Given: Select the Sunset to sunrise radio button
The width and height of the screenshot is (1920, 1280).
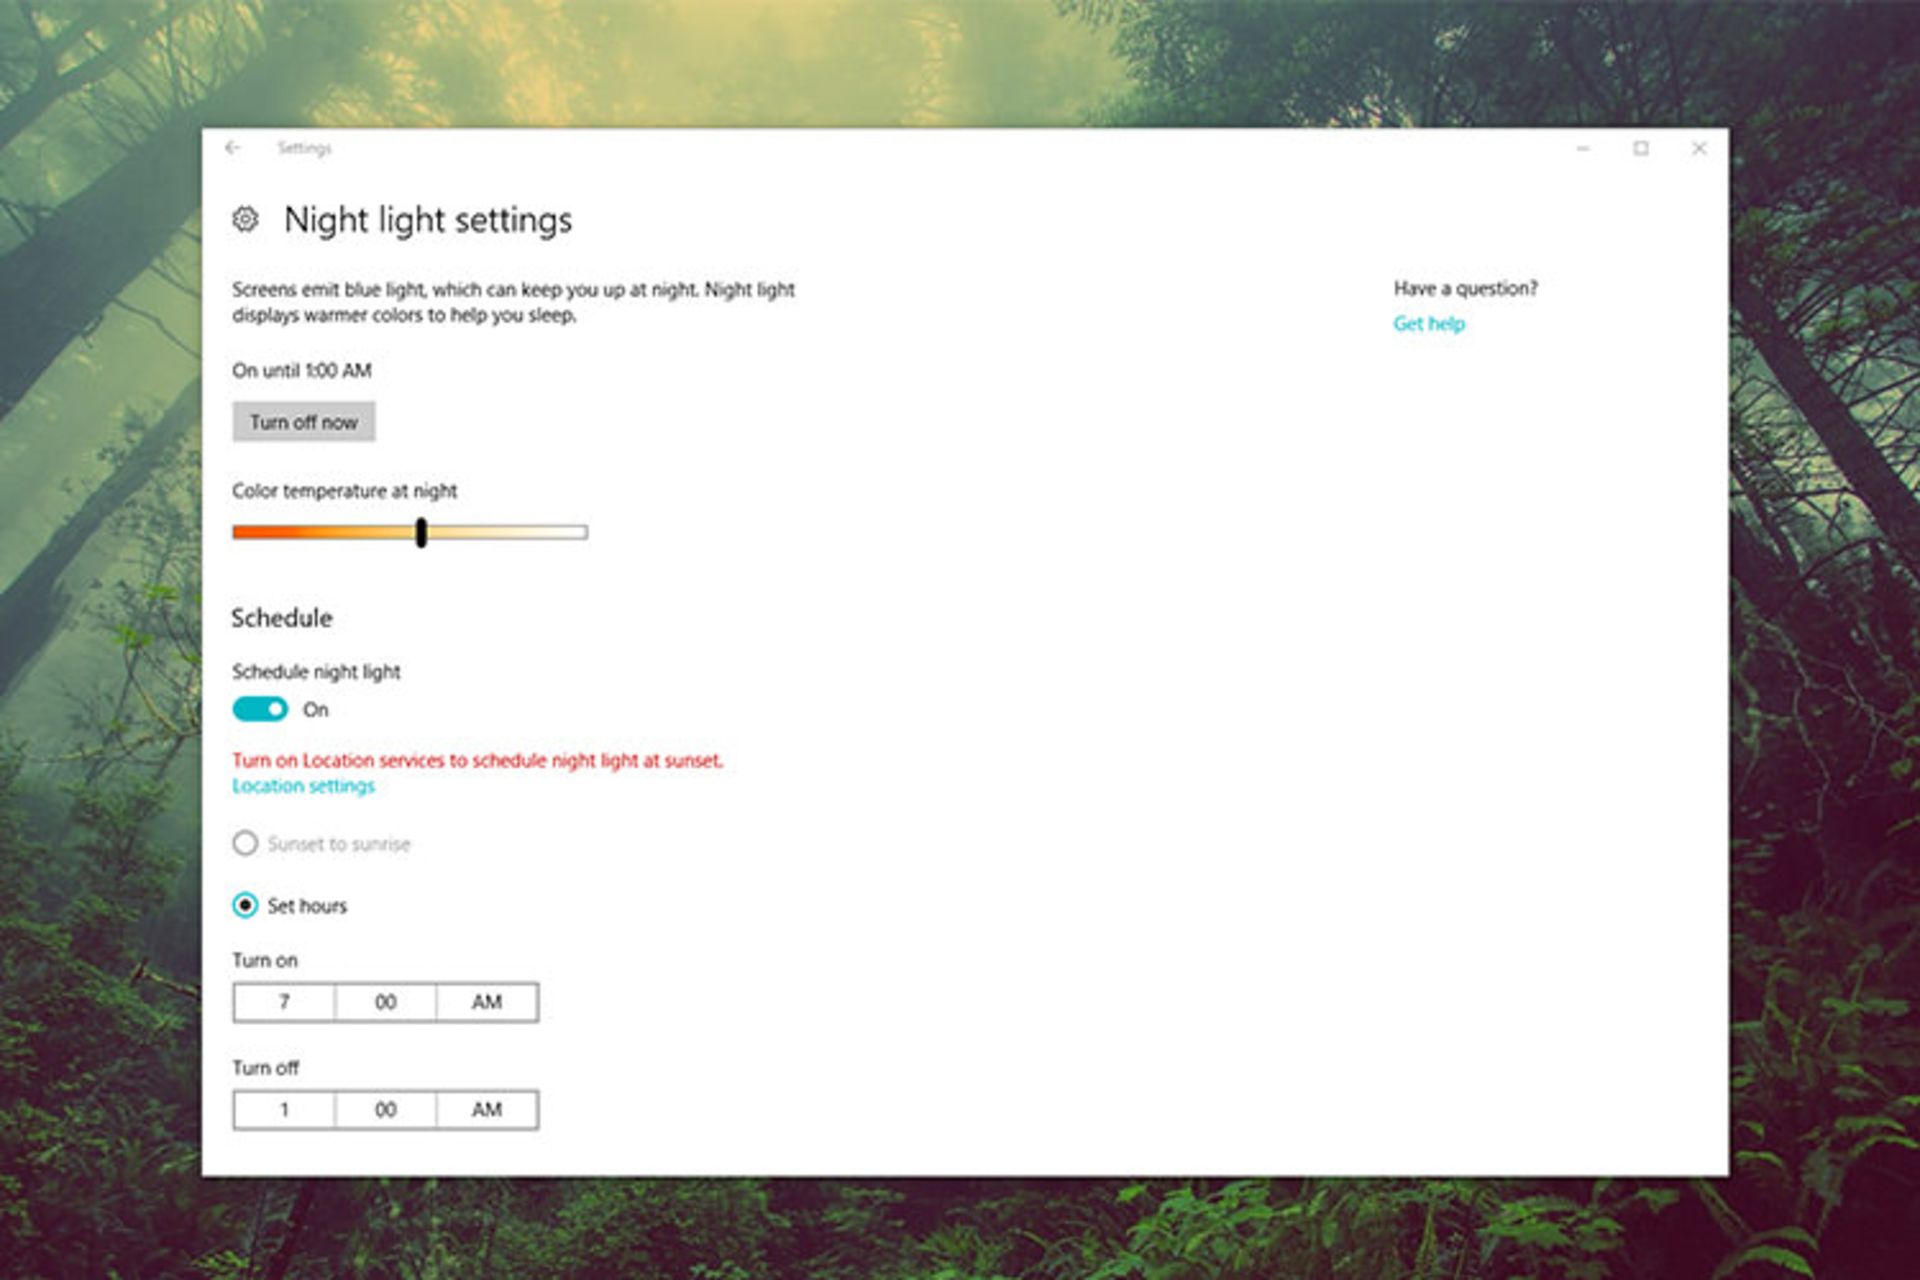Looking at the screenshot, I should (x=245, y=843).
